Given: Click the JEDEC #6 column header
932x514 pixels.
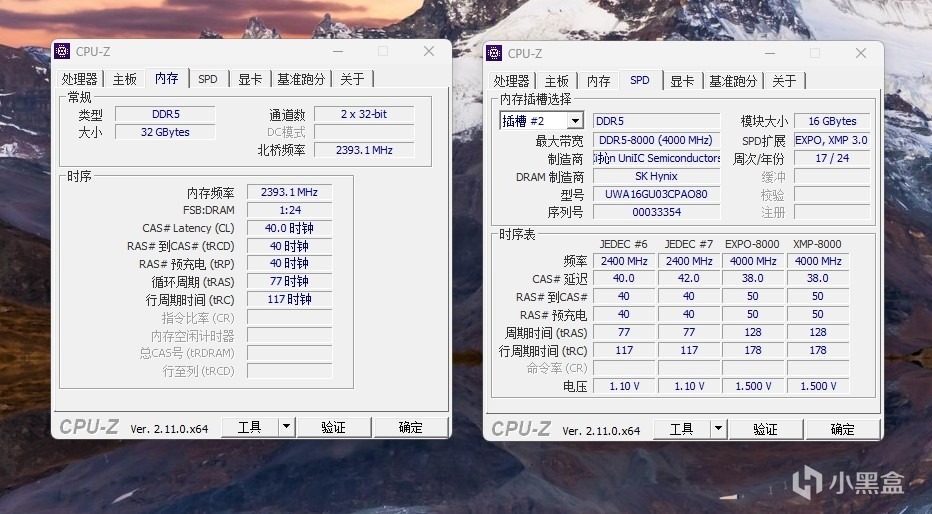Looking at the screenshot, I should point(624,244).
